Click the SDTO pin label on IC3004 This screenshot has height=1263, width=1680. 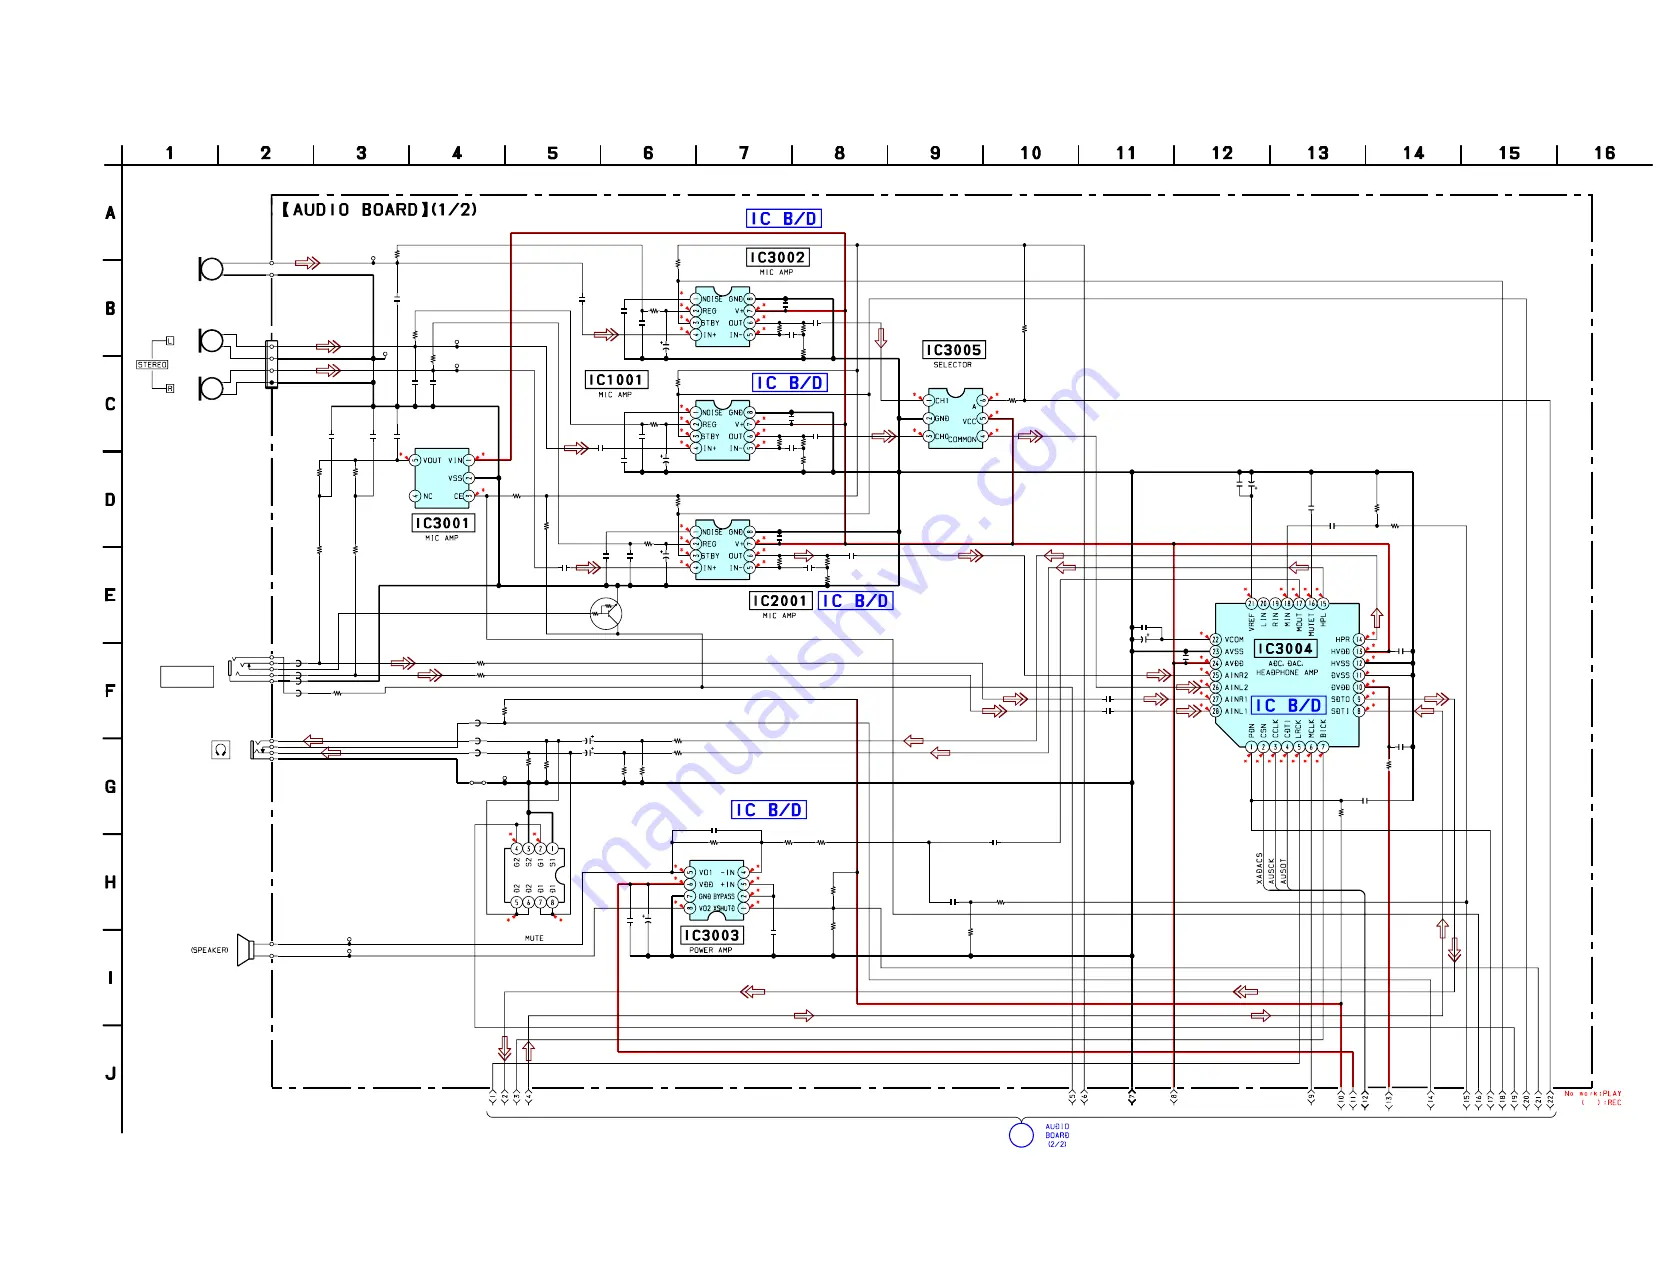pyautogui.click(x=1340, y=700)
